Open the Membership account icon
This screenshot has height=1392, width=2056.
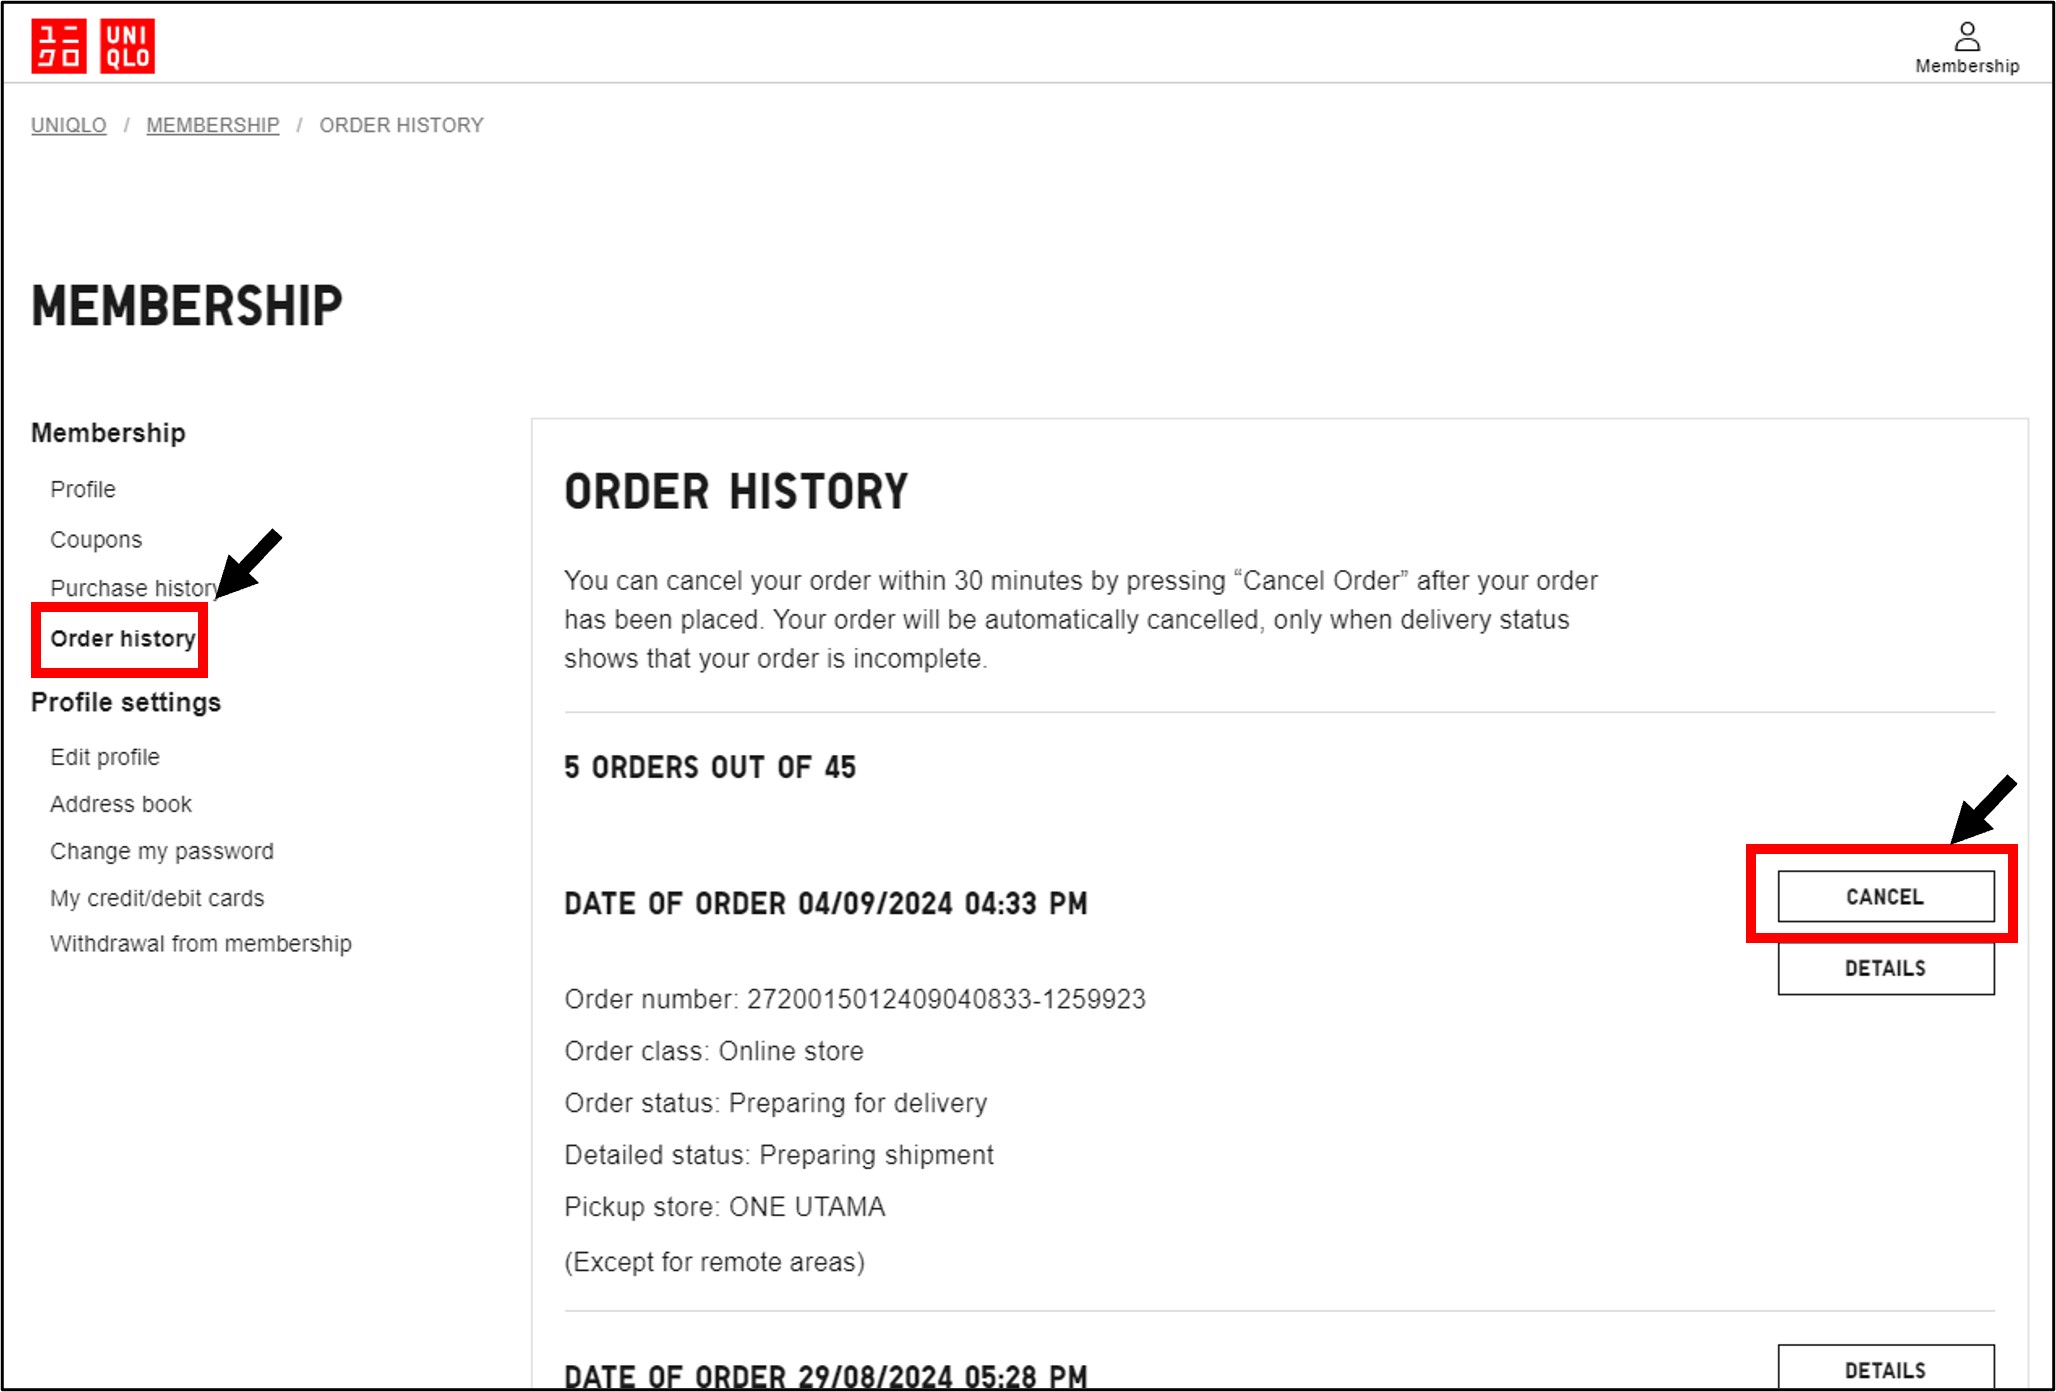point(1966,47)
